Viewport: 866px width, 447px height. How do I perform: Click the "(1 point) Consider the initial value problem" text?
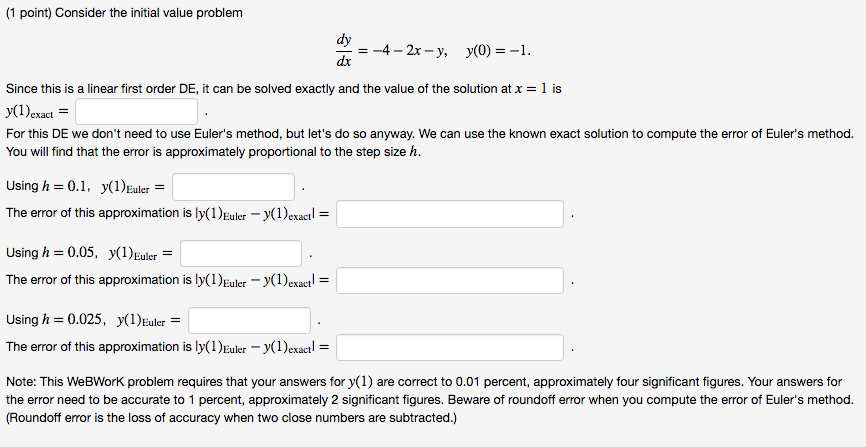tap(124, 12)
